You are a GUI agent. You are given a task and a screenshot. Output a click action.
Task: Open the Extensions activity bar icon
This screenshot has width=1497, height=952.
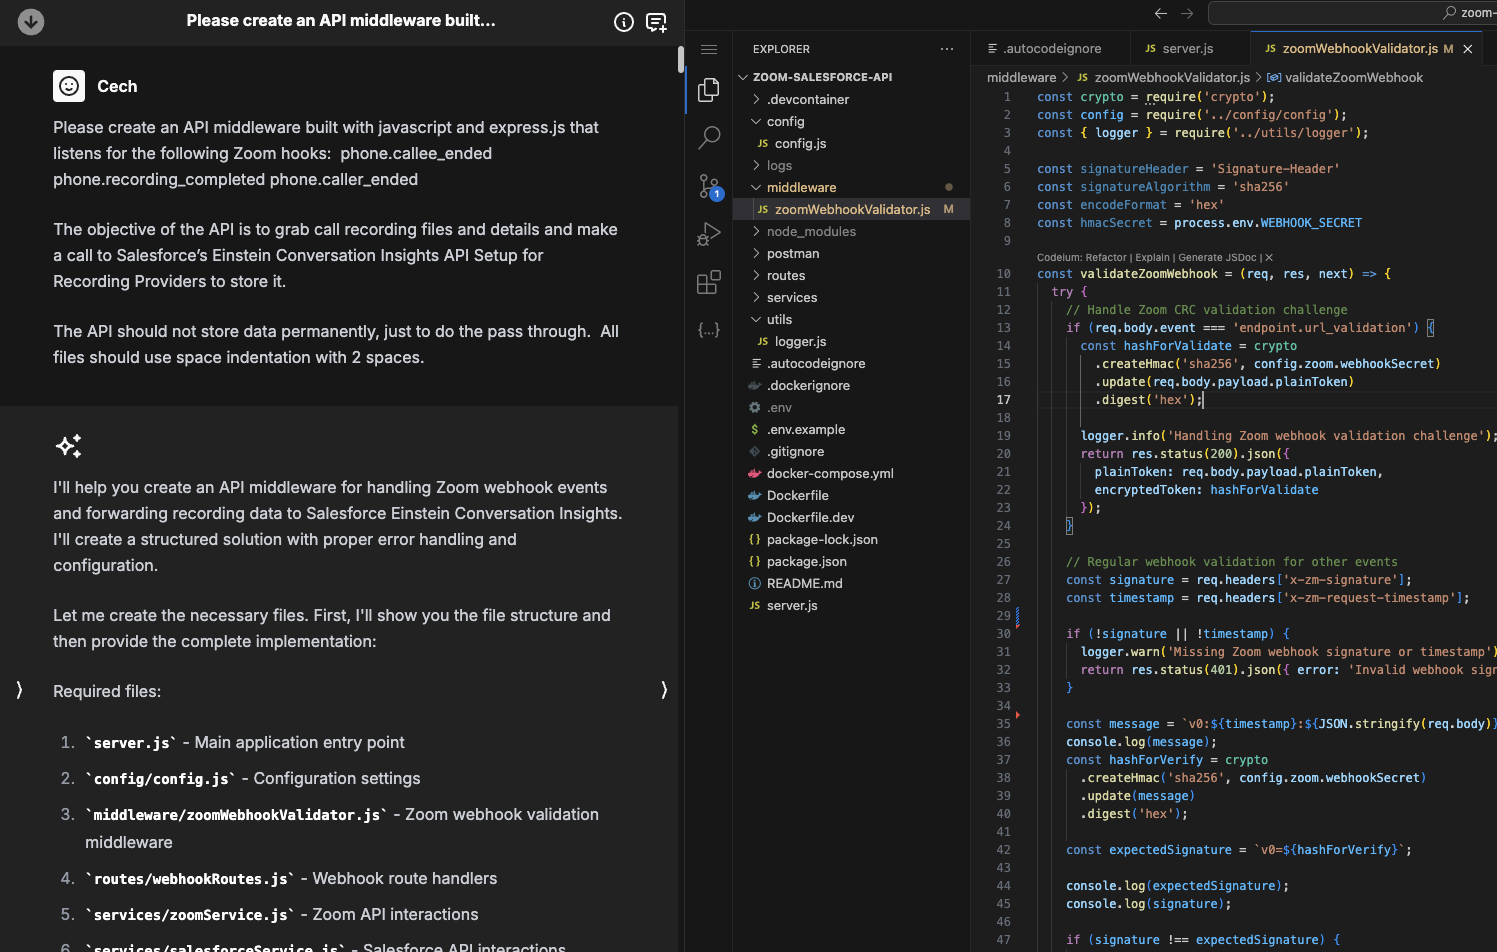pyautogui.click(x=709, y=282)
